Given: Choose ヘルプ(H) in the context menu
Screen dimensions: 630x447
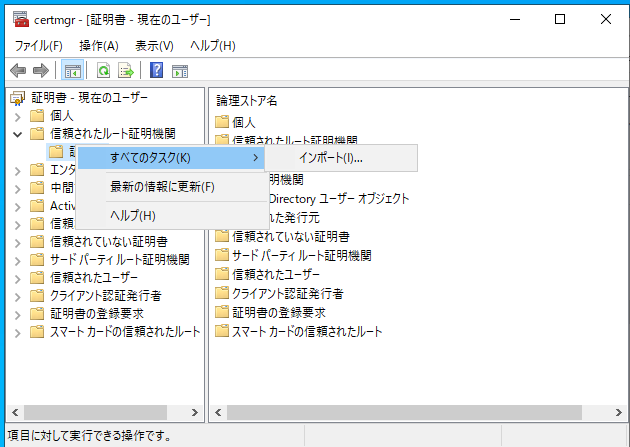Looking at the screenshot, I should (x=172, y=216).
